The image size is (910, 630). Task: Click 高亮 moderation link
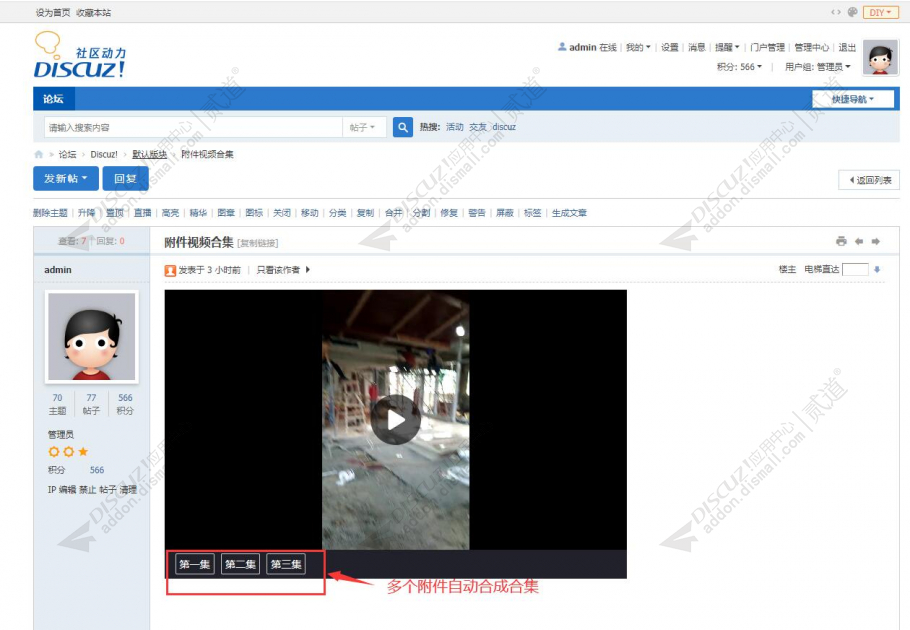click(171, 213)
